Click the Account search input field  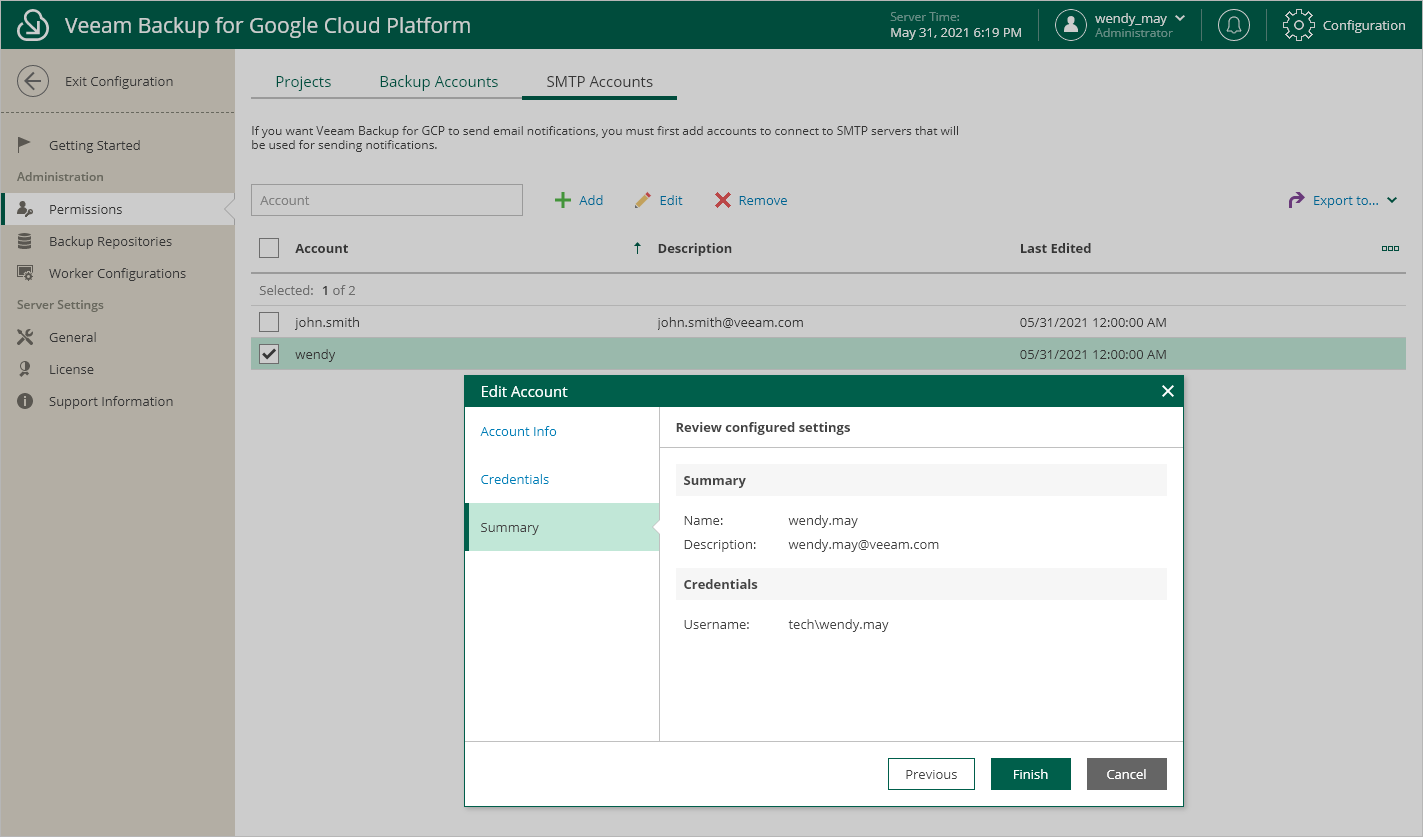pyautogui.click(x=387, y=200)
